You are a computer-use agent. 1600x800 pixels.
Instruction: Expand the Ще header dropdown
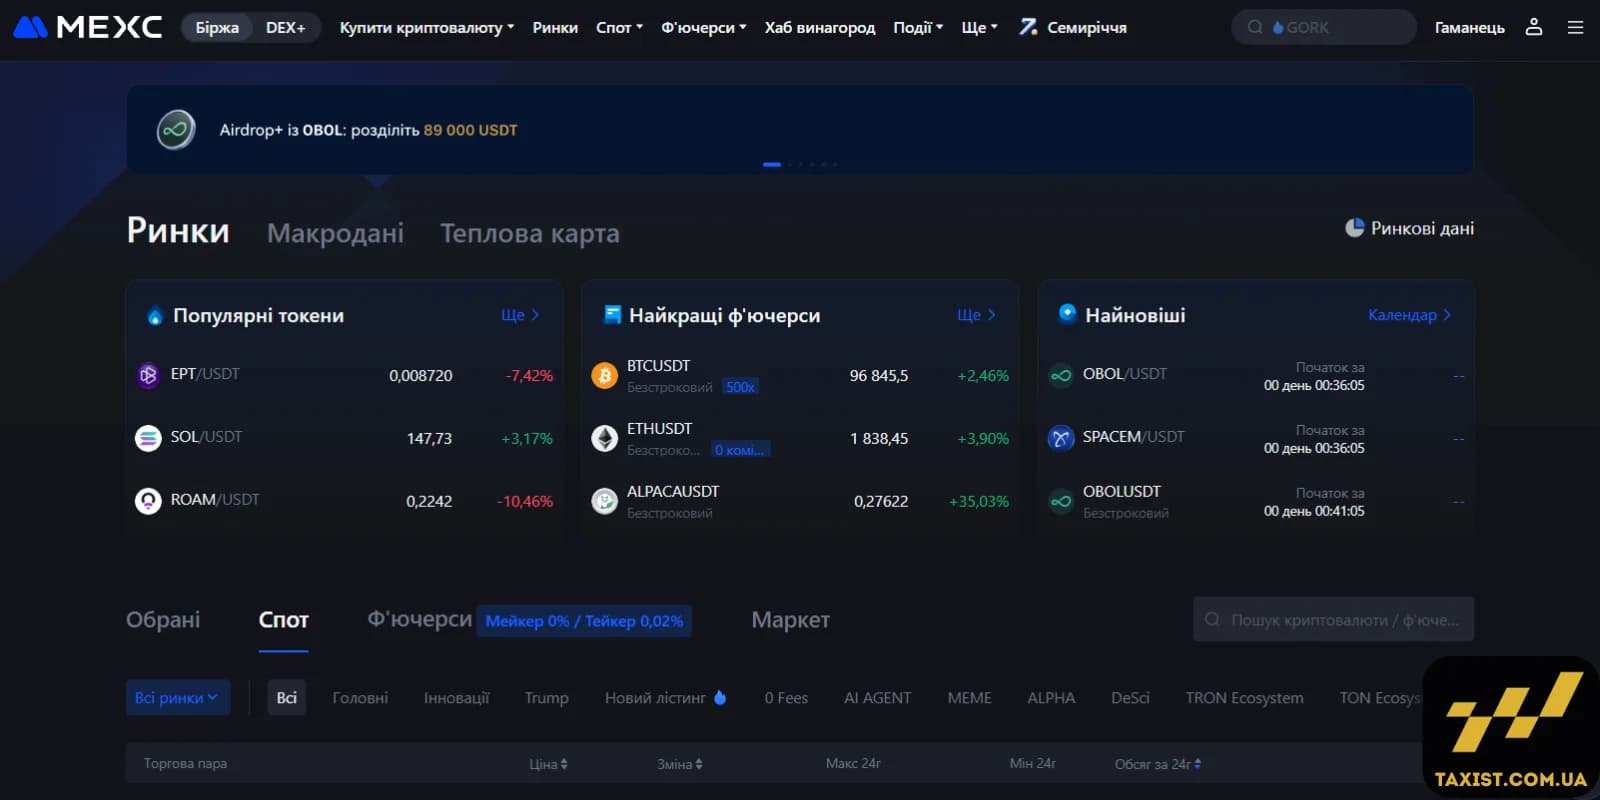click(979, 27)
